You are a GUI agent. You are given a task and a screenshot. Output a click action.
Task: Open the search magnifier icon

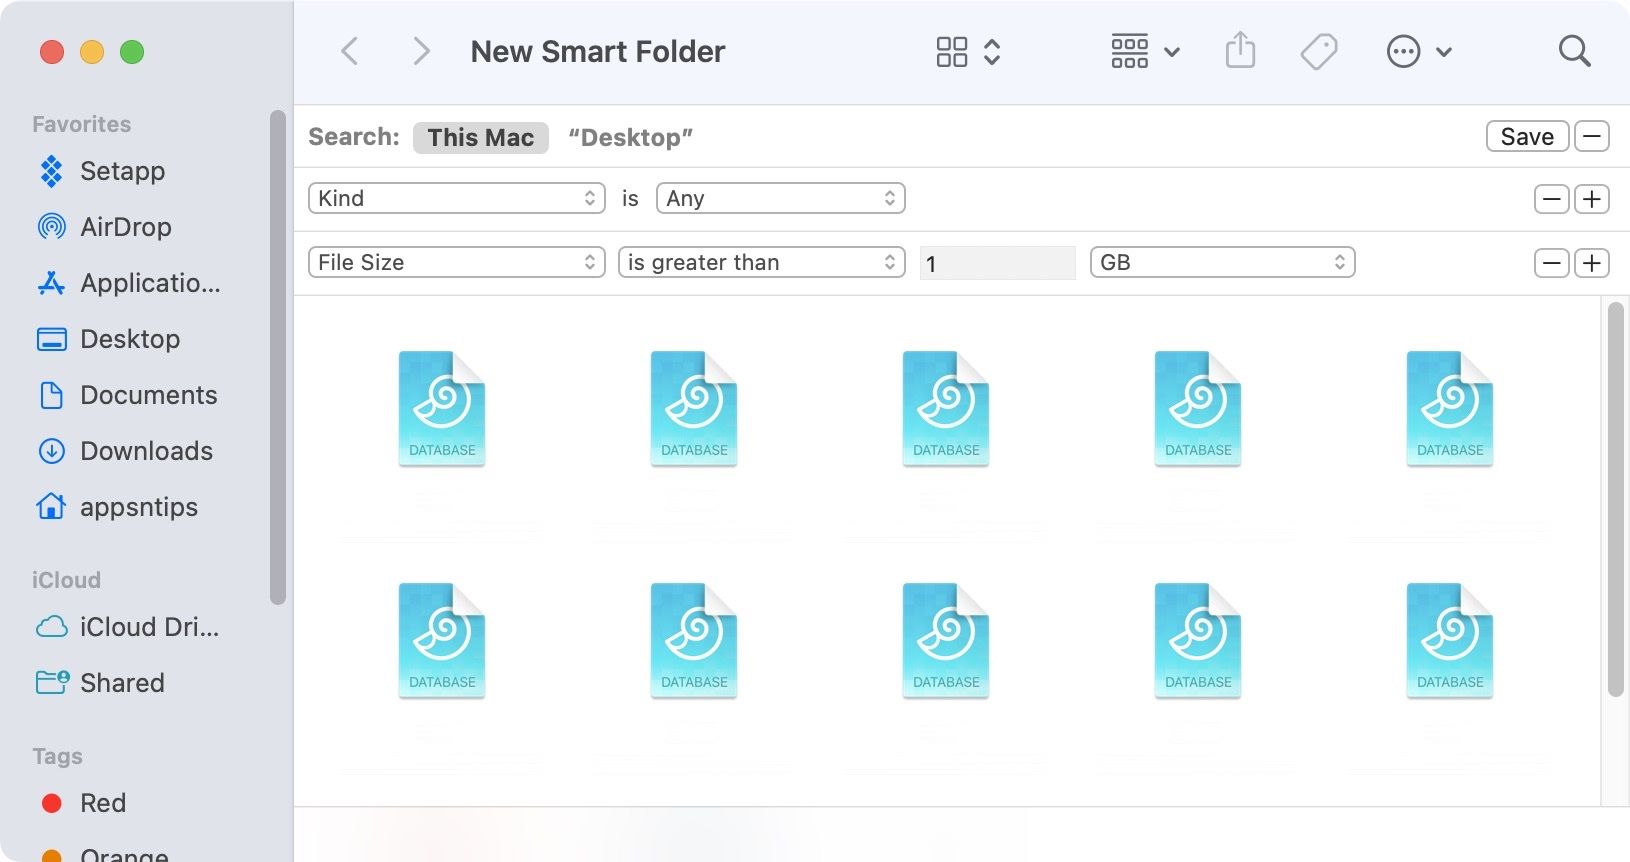[x=1574, y=51]
